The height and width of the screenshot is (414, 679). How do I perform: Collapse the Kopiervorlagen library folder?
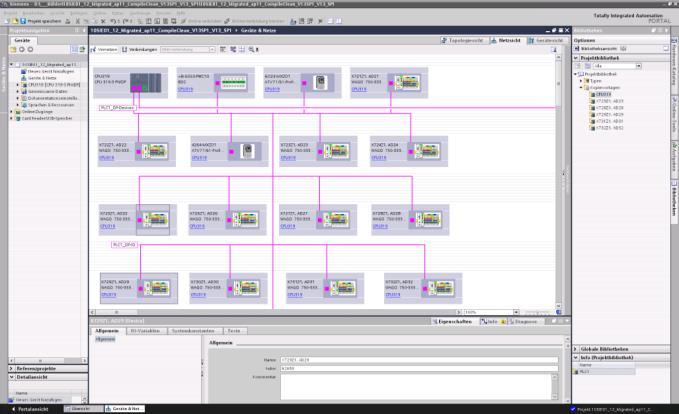click(x=581, y=87)
